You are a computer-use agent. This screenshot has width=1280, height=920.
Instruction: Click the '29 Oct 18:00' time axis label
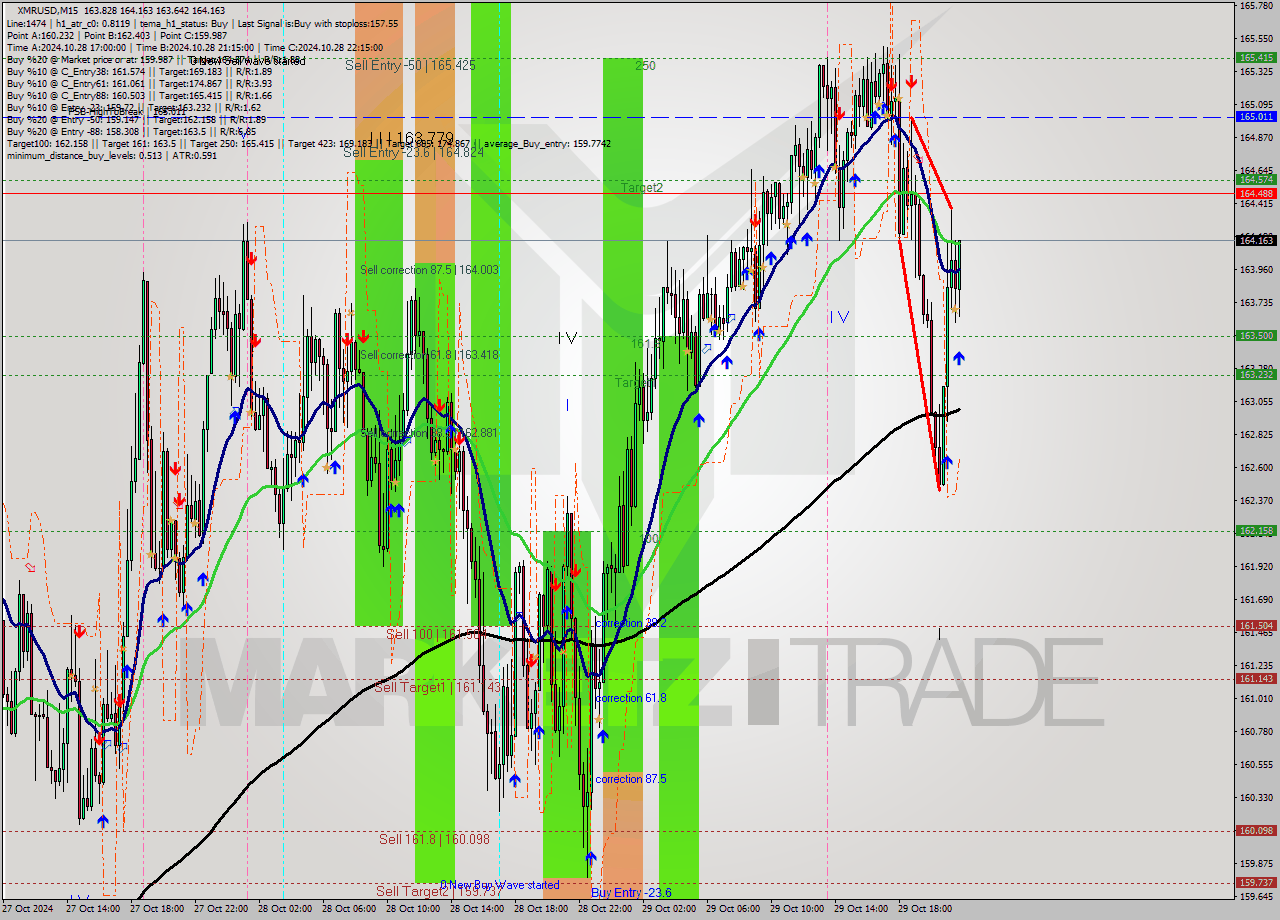tap(925, 910)
